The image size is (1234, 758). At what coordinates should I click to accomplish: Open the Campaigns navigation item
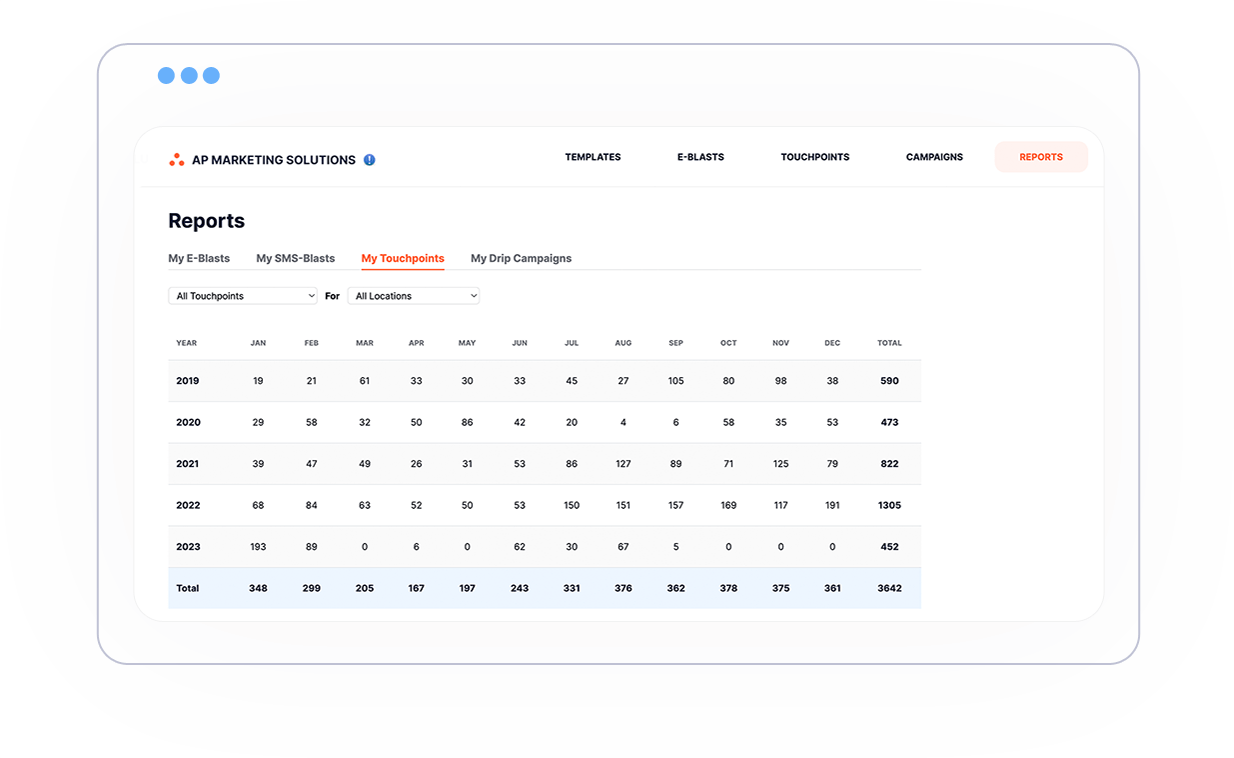pyautogui.click(x=934, y=157)
